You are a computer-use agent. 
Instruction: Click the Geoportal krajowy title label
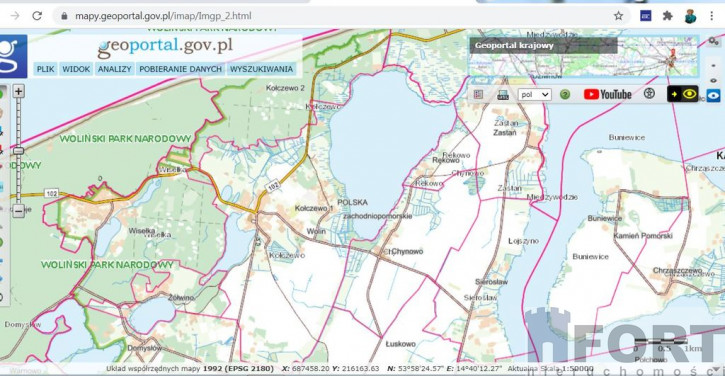pos(514,45)
